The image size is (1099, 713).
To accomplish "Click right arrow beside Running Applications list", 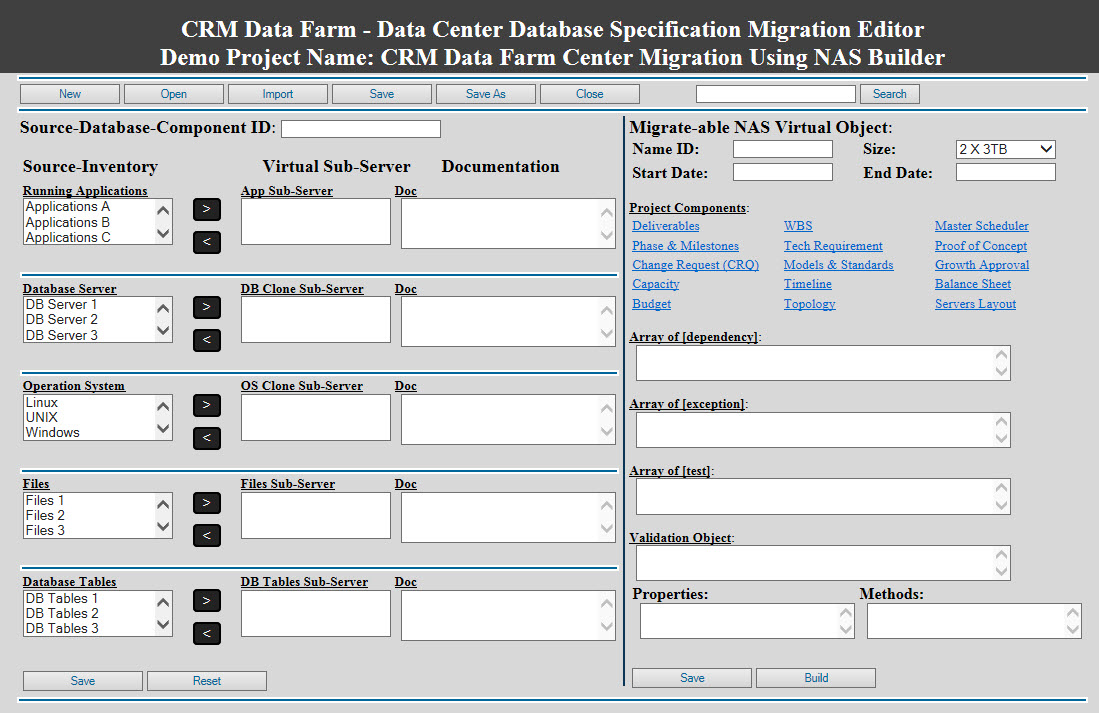I will coord(206,209).
